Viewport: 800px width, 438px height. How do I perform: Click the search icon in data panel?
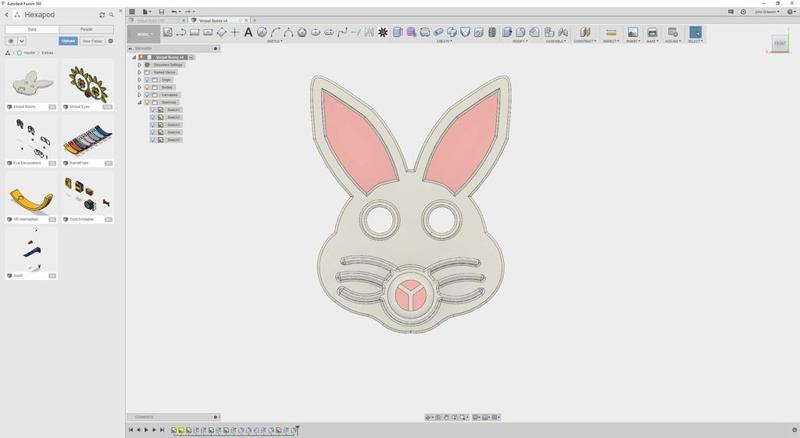pos(111,15)
